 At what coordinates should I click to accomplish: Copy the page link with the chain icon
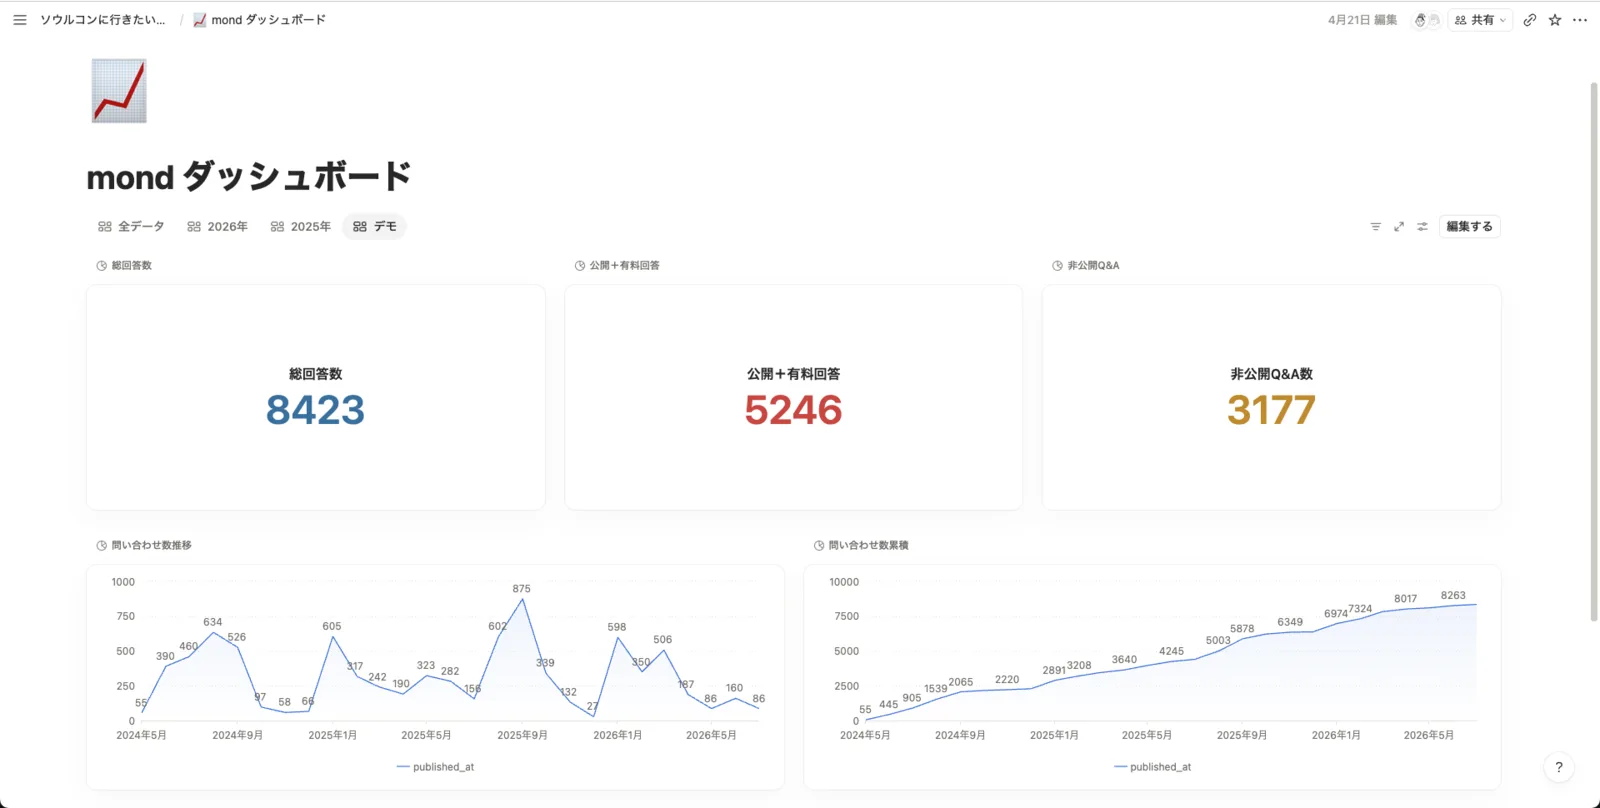tap(1530, 20)
